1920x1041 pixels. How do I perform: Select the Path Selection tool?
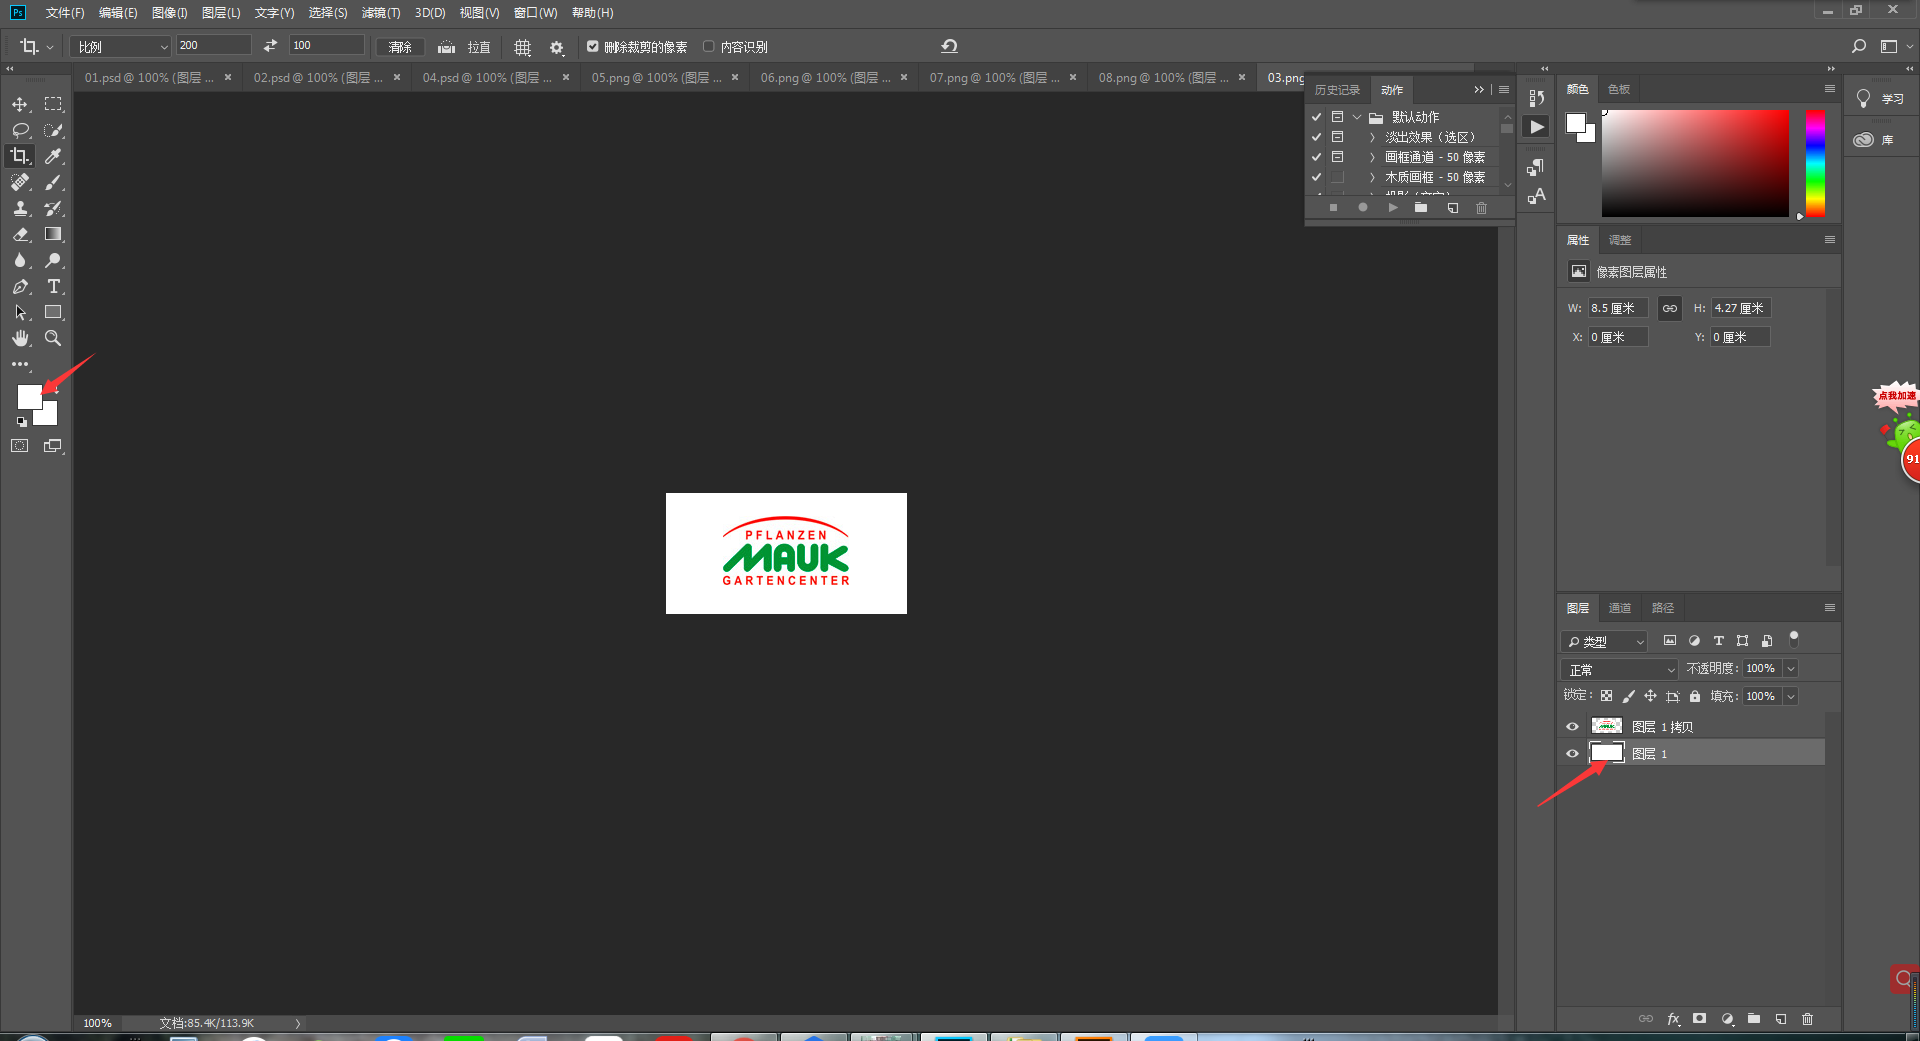(20, 312)
